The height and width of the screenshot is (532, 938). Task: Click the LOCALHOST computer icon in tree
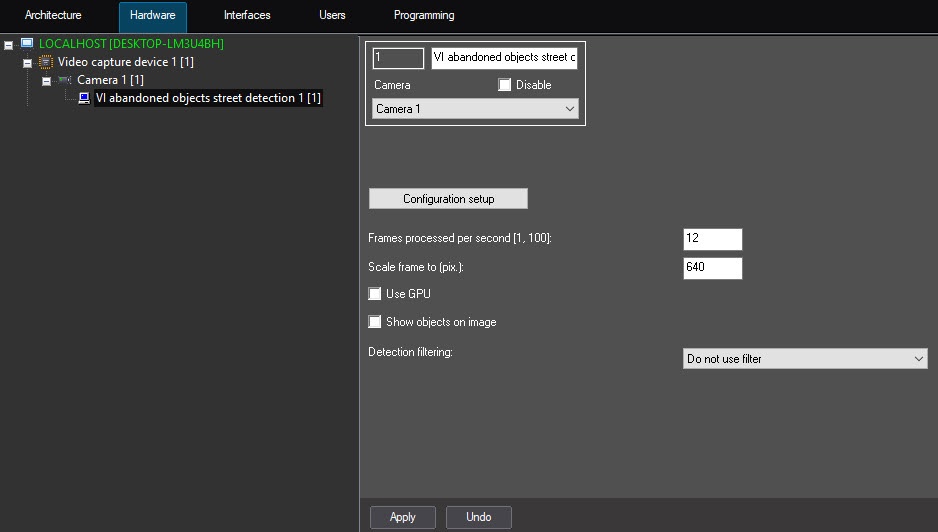[x=27, y=44]
